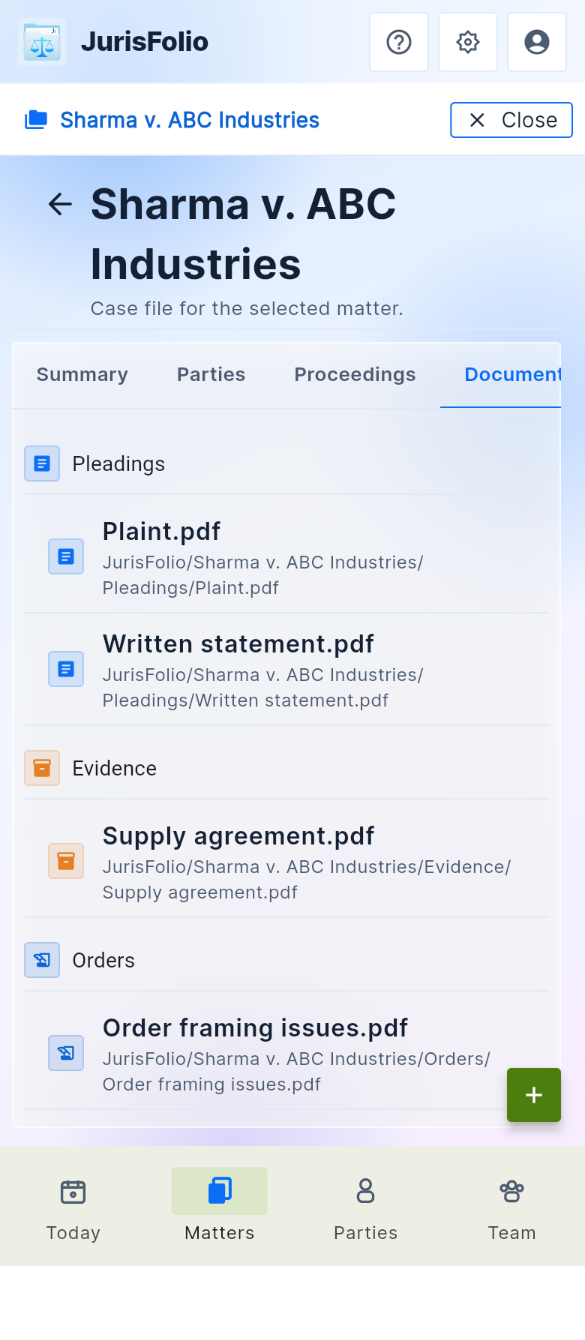Open settings via the gear icon
Screen dimensions: 585x1340
point(468,42)
